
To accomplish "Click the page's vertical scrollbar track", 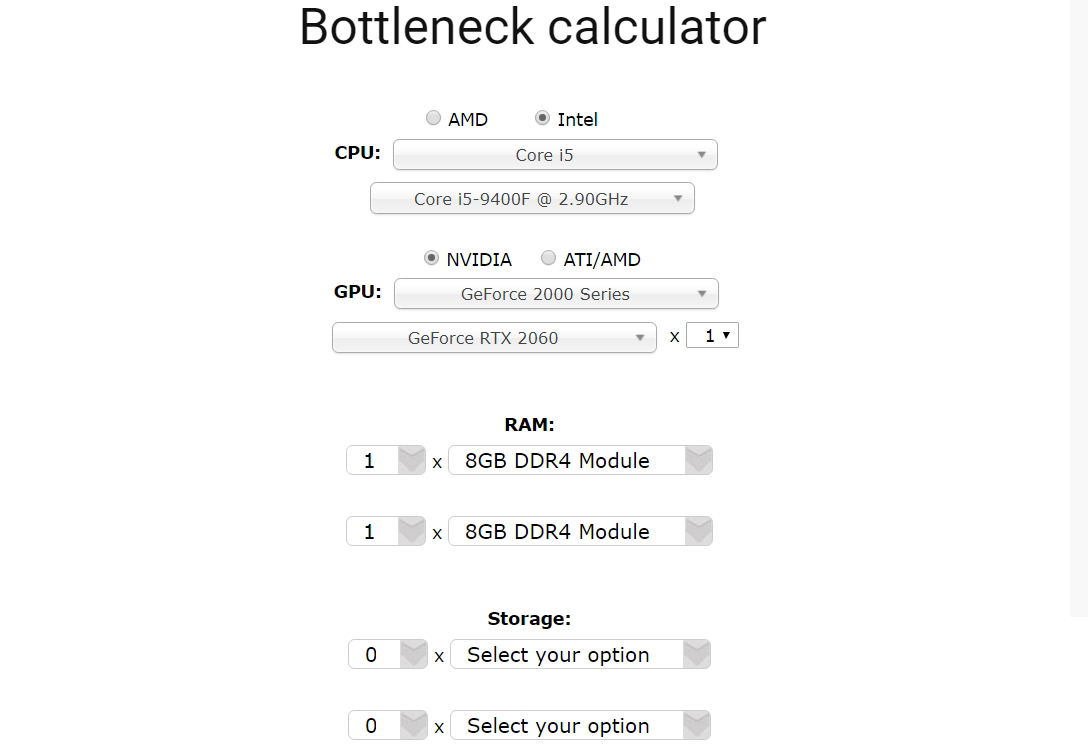I will click(1079, 308).
